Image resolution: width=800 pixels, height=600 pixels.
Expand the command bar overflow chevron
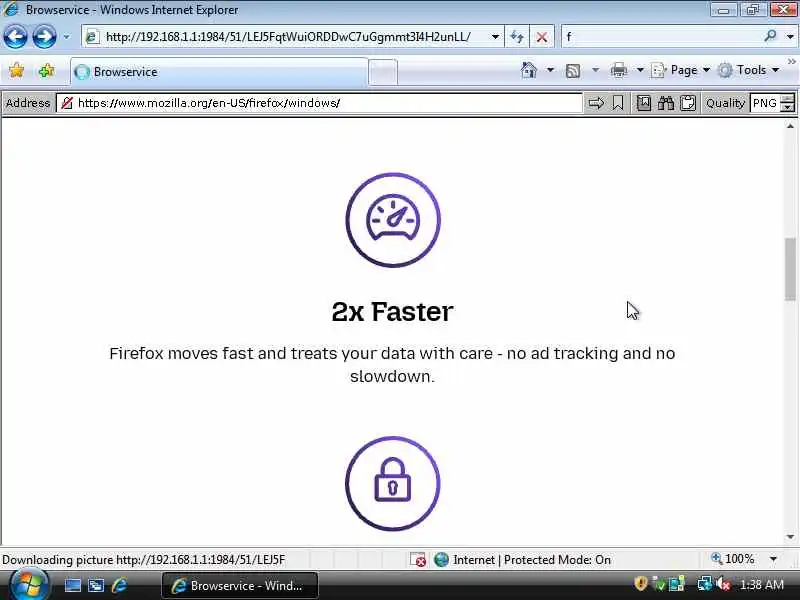791,62
